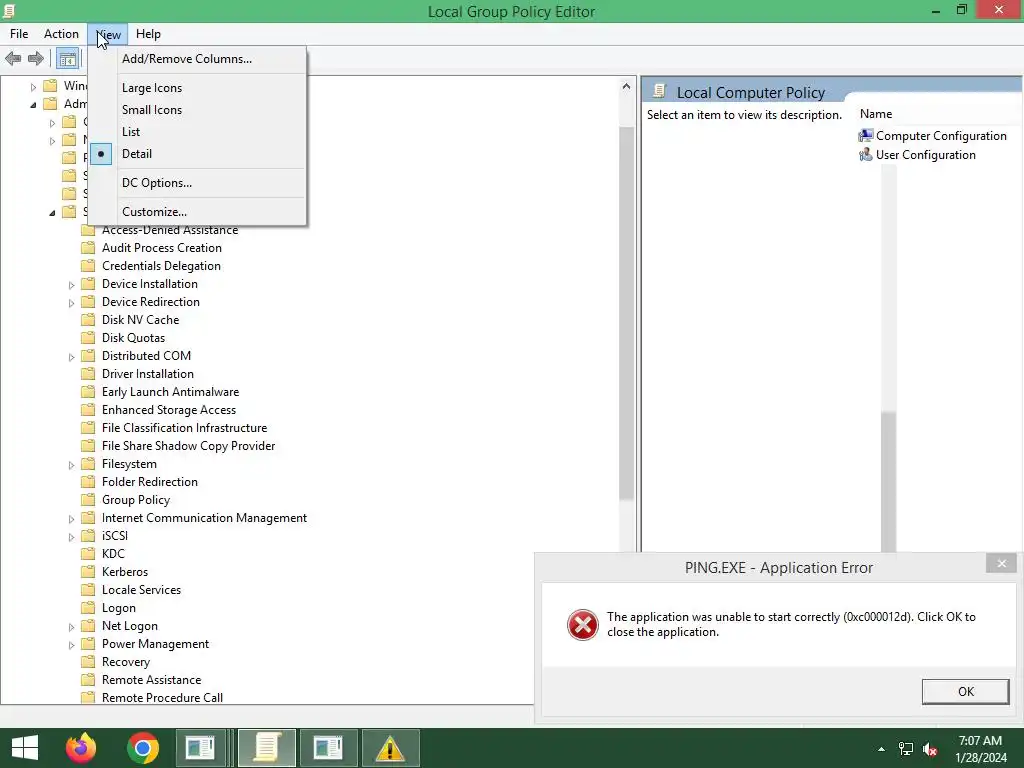Click the Computer Configuration icon in Name list

point(865,136)
